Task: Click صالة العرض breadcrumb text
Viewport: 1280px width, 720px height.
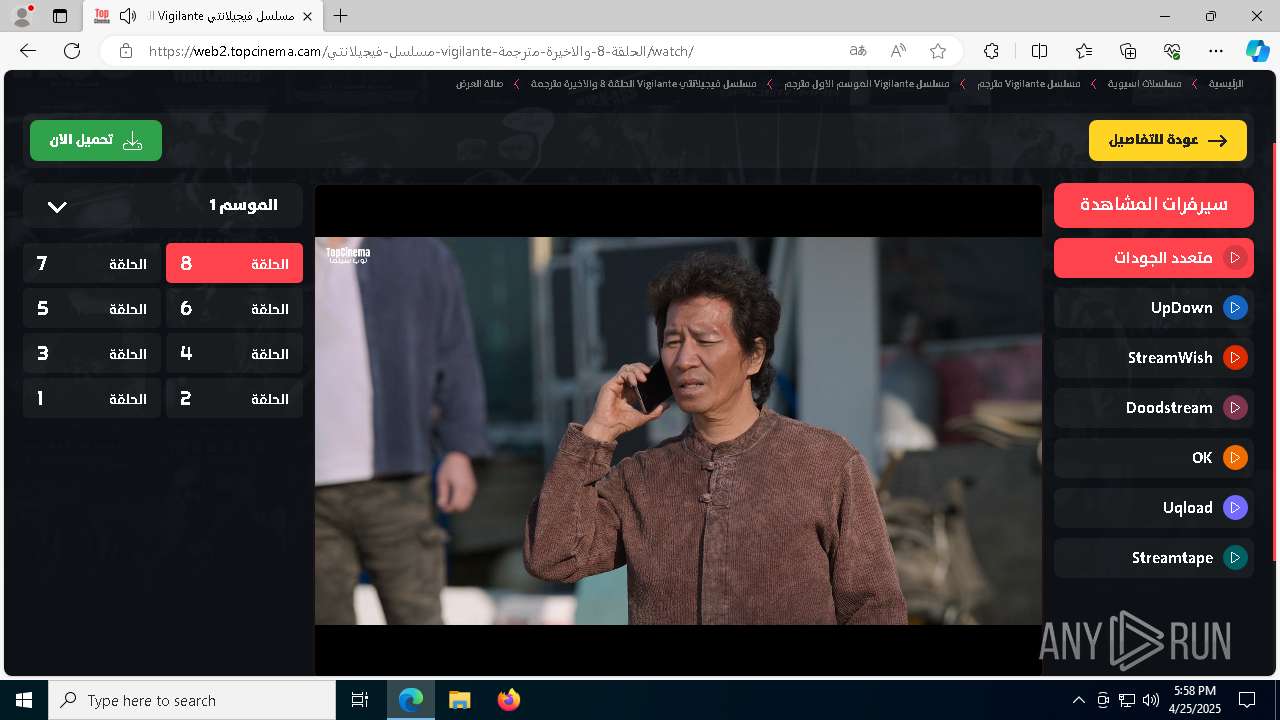Action: 480,84
